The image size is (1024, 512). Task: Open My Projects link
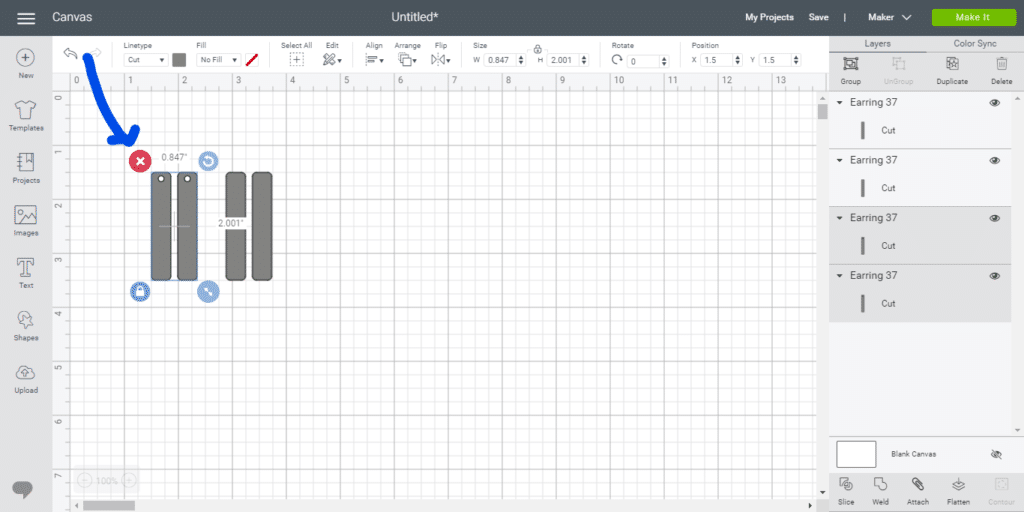point(769,17)
